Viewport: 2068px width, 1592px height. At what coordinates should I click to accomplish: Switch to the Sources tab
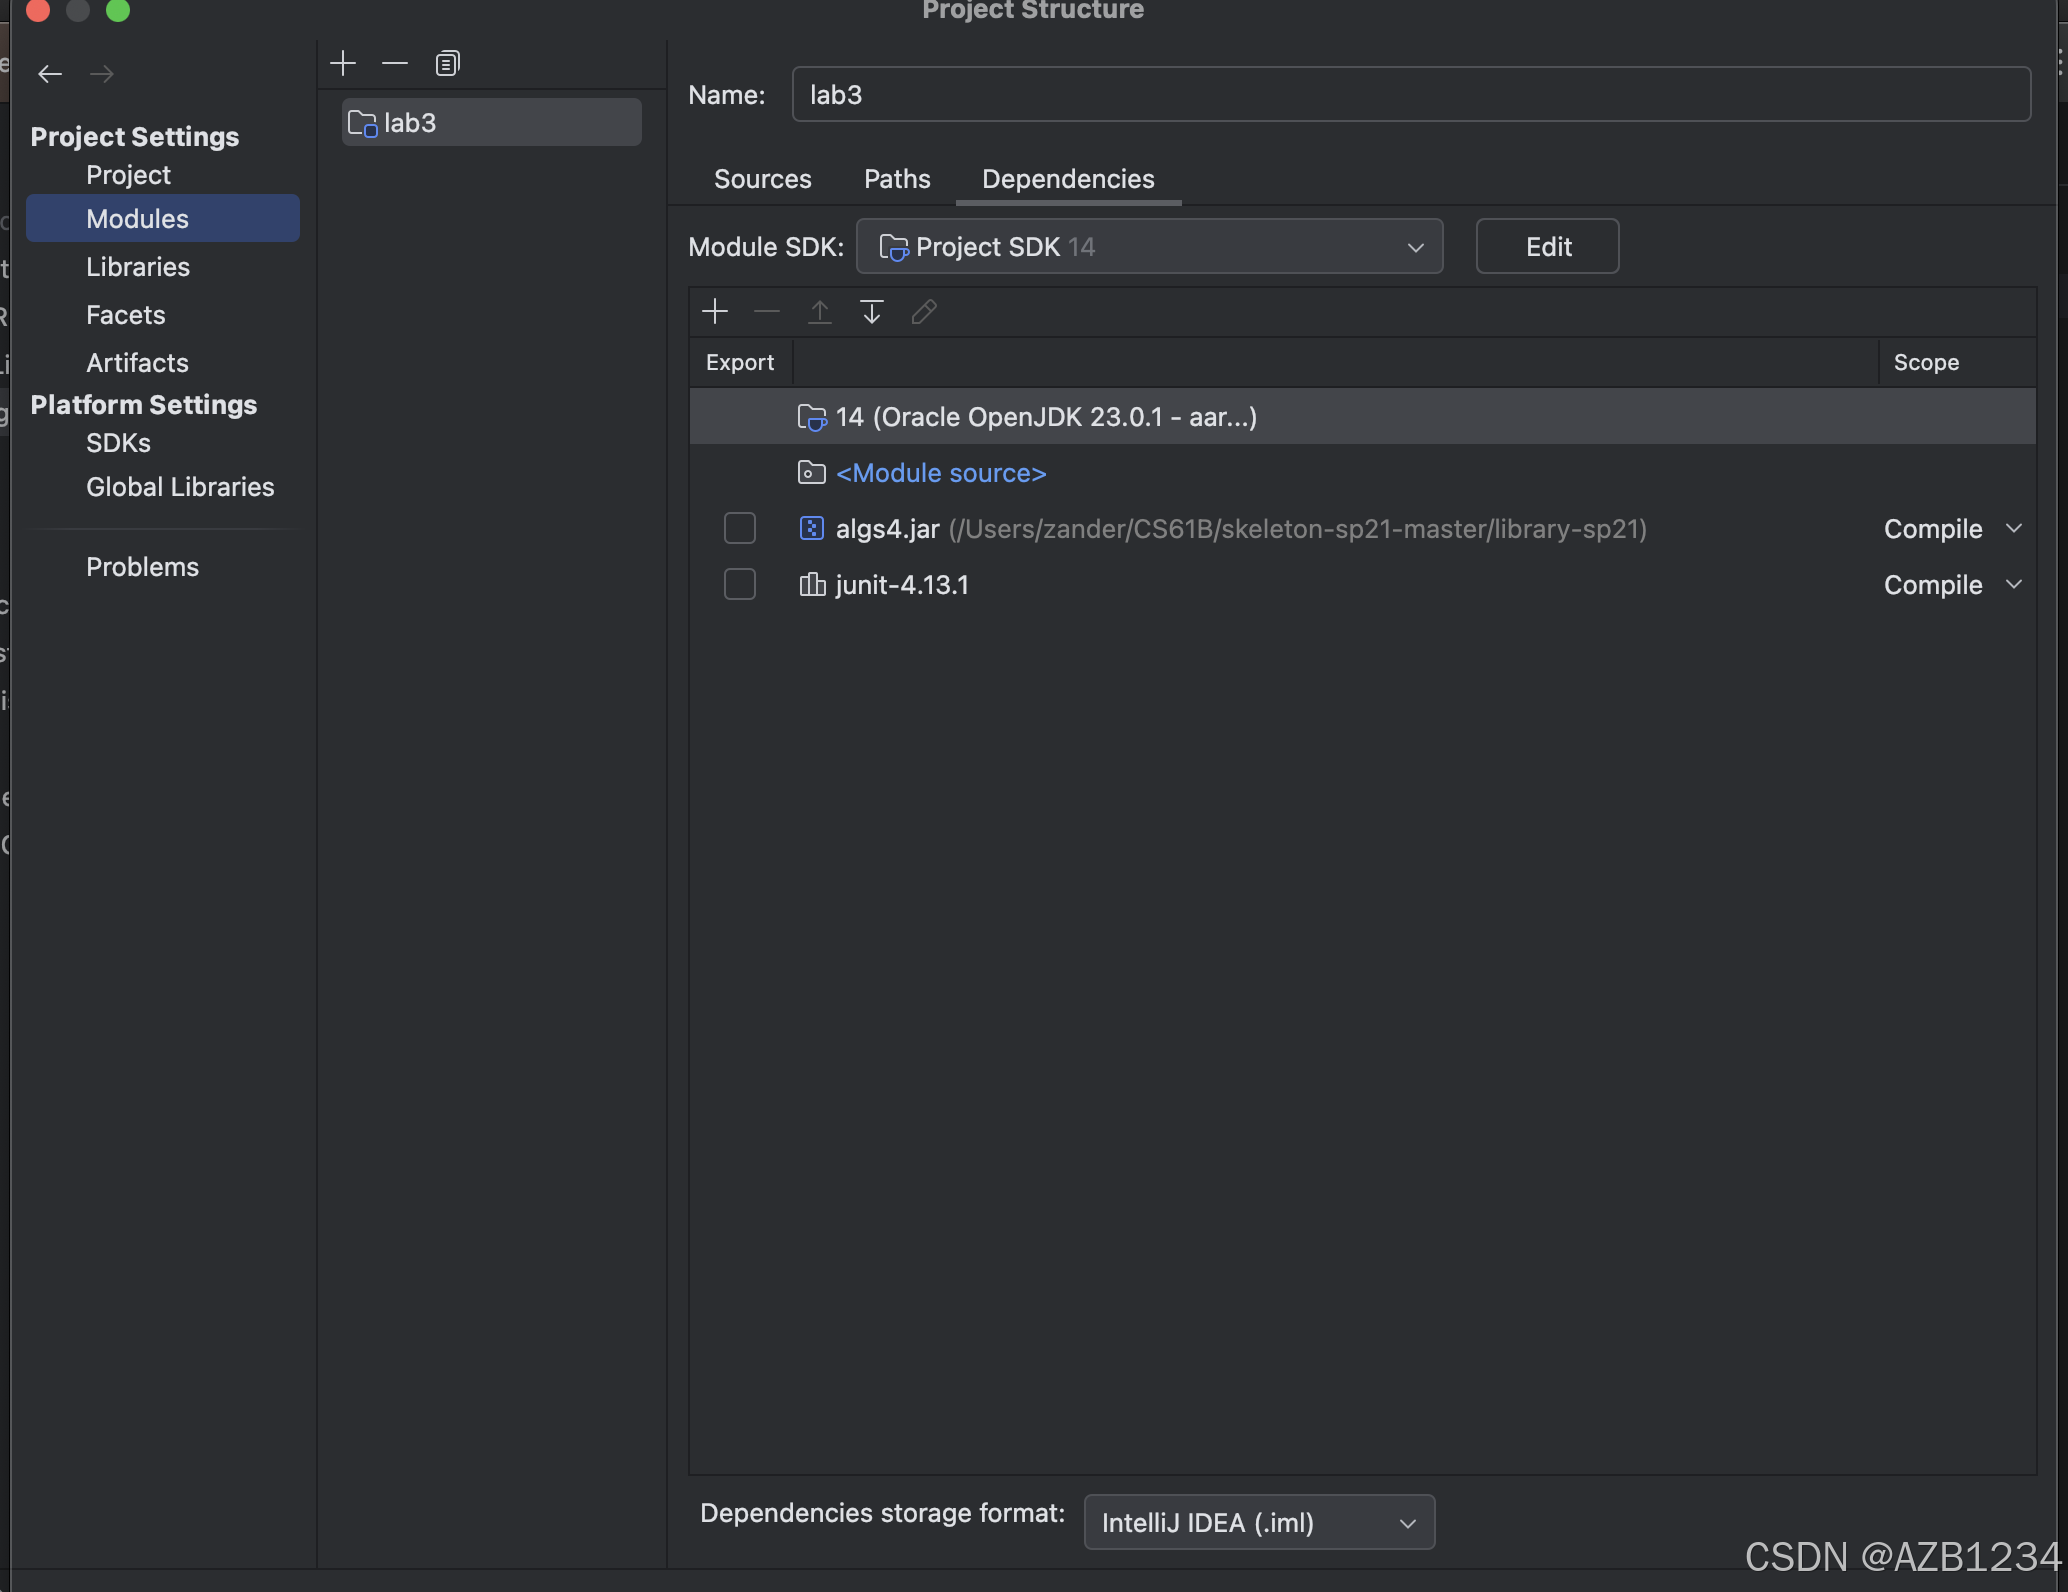pyautogui.click(x=762, y=179)
